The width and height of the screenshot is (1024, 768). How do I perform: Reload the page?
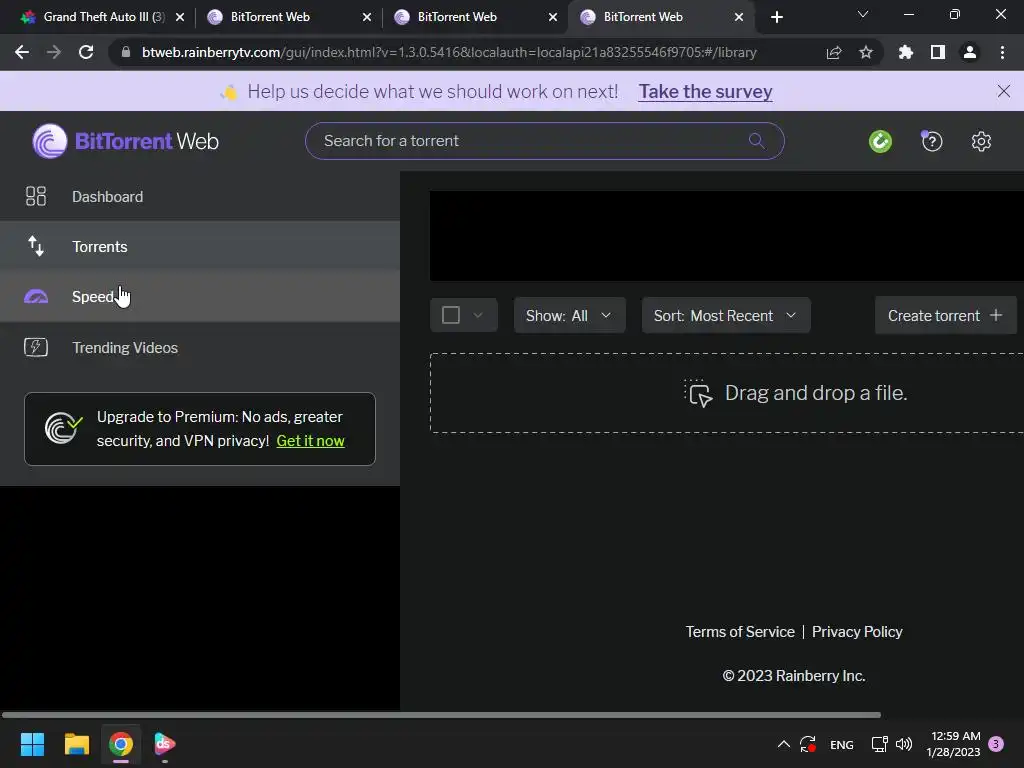(x=86, y=52)
